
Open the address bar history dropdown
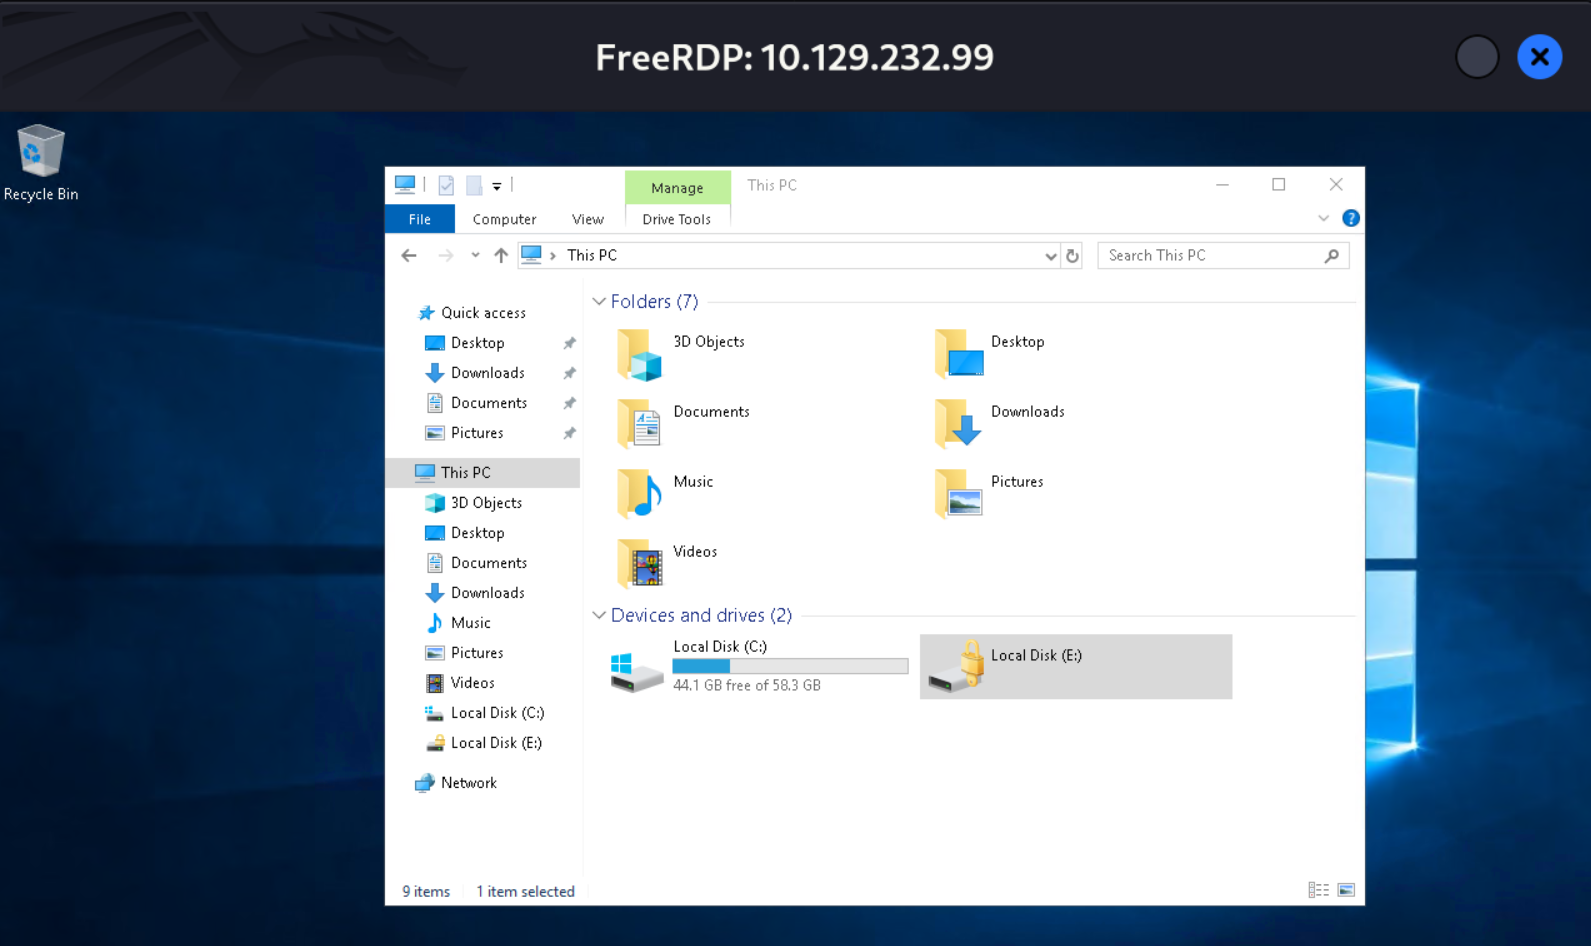(x=1050, y=256)
